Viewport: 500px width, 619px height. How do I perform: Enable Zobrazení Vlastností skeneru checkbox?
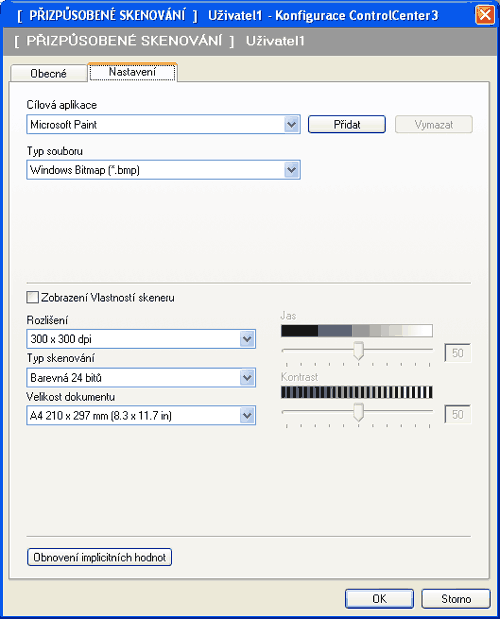[x=32, y=297]
